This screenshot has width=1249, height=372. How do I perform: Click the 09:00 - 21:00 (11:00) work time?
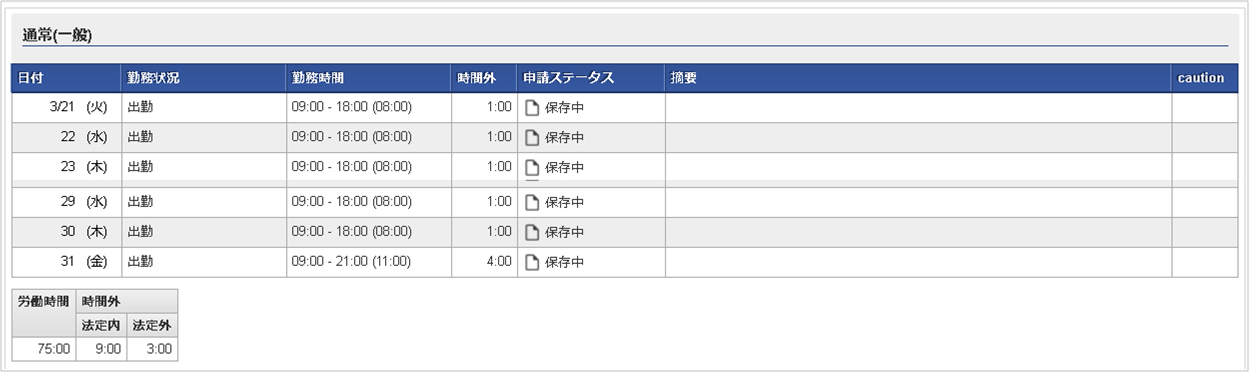point(352,262)
